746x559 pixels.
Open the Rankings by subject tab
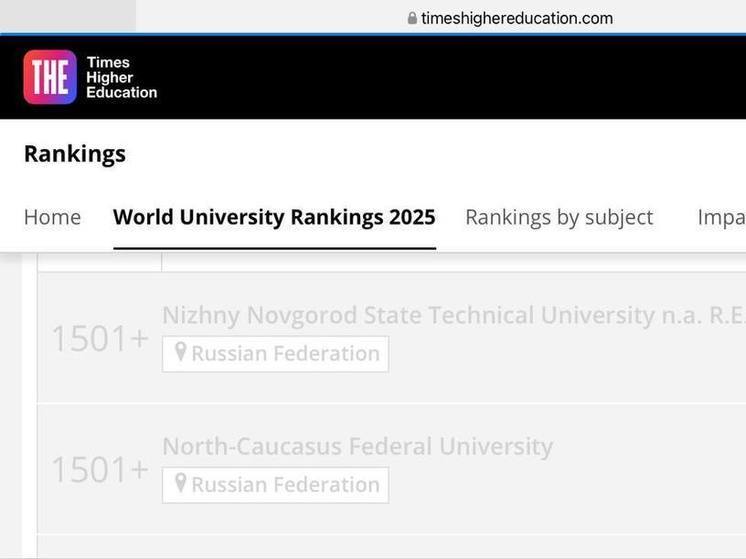[559, 217]
